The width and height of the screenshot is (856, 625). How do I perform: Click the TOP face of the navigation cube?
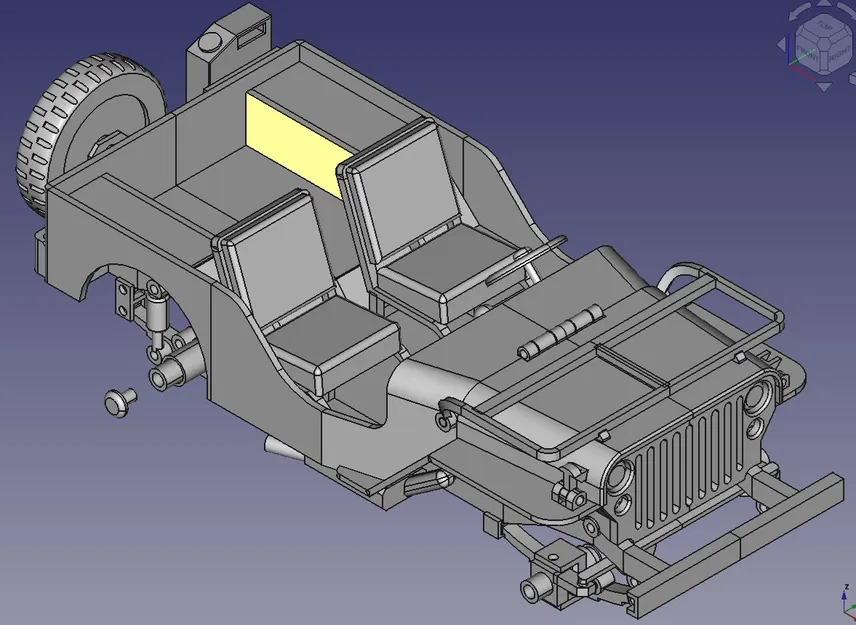click(825, 25)
